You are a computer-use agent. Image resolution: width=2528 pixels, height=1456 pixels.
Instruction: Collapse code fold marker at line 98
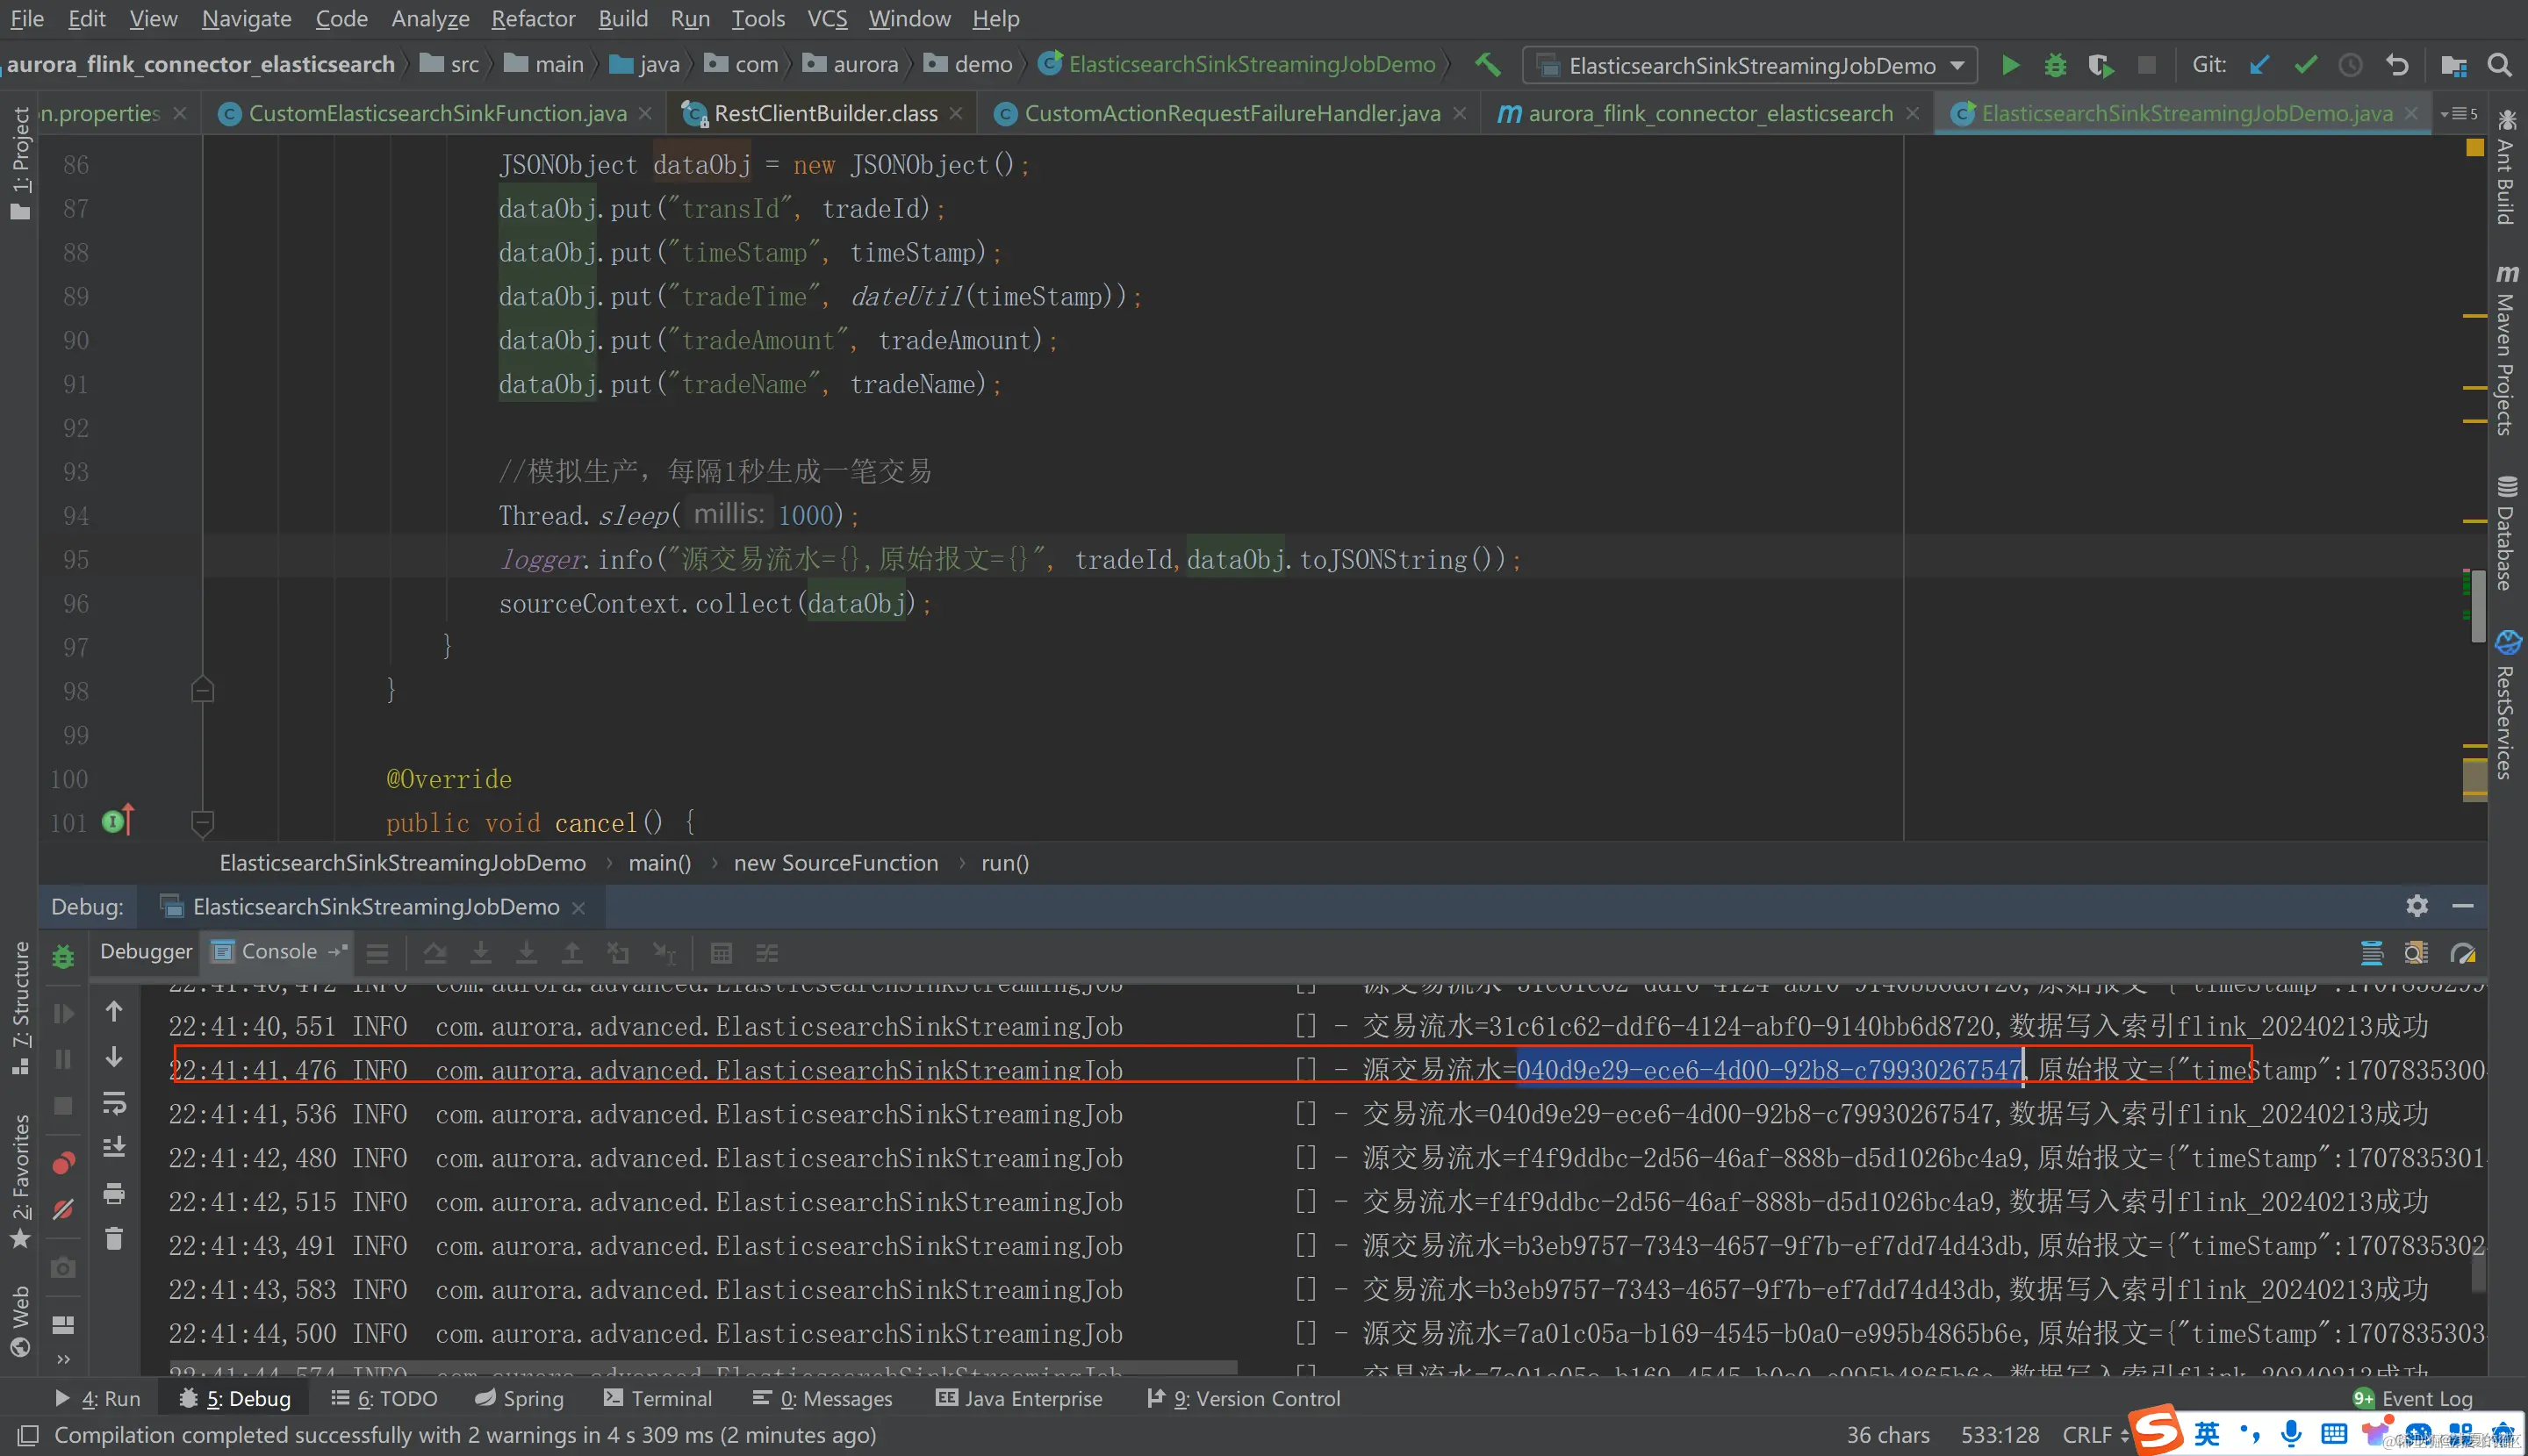click(202, 690)
